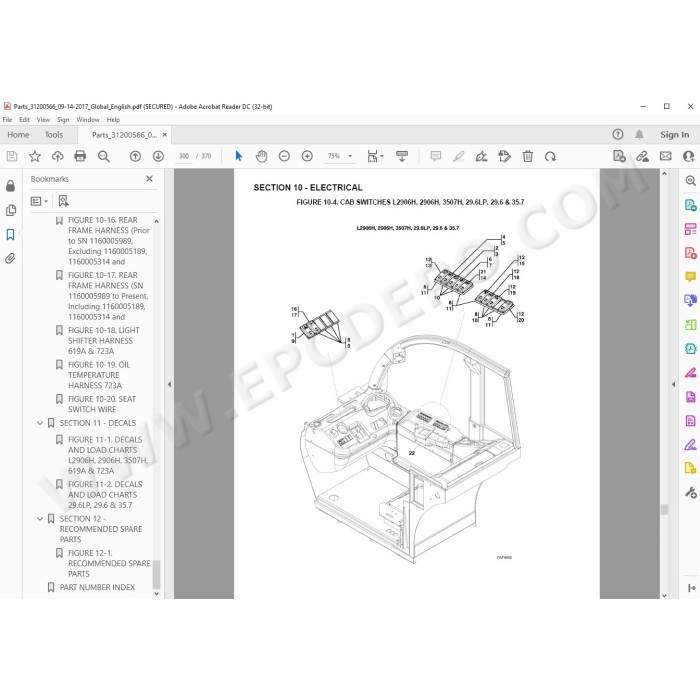This screenshot has width=700, height=700.
Task: Print the document with printer icon
Action: 80,156
